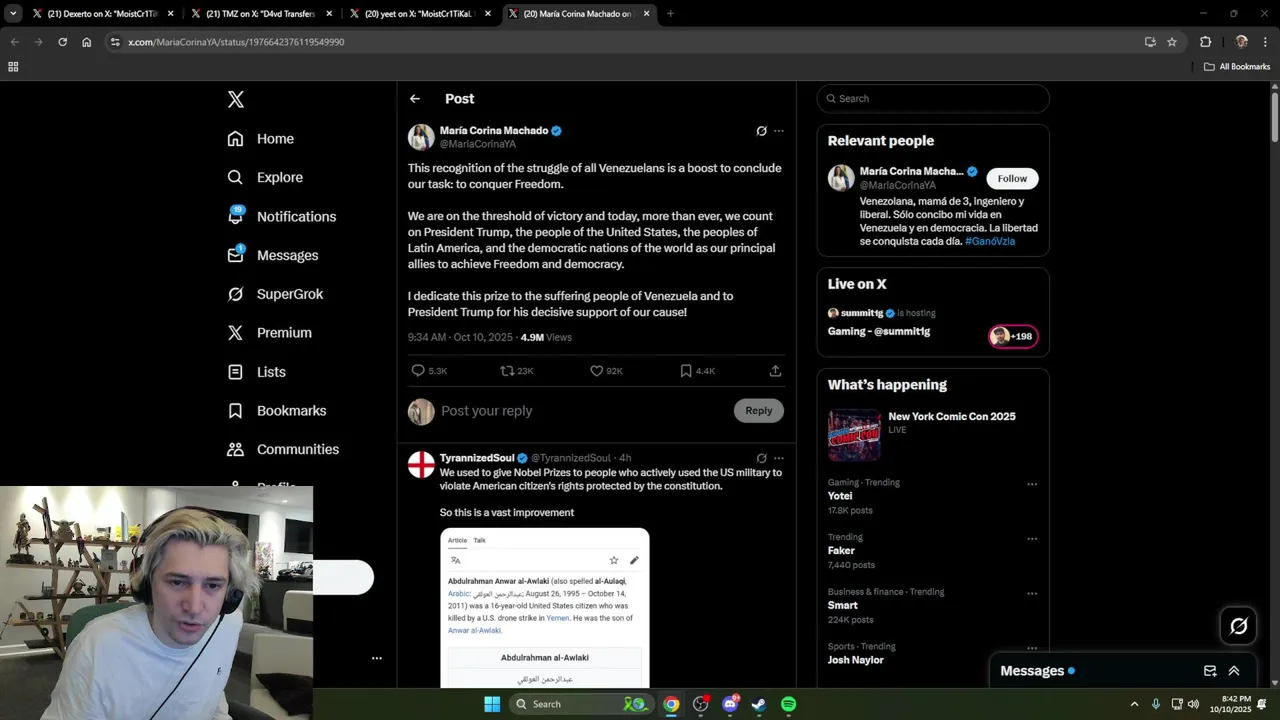Screen dimensions: 1280x720
Task: Open browser extensions menu
Action: 1205,42
